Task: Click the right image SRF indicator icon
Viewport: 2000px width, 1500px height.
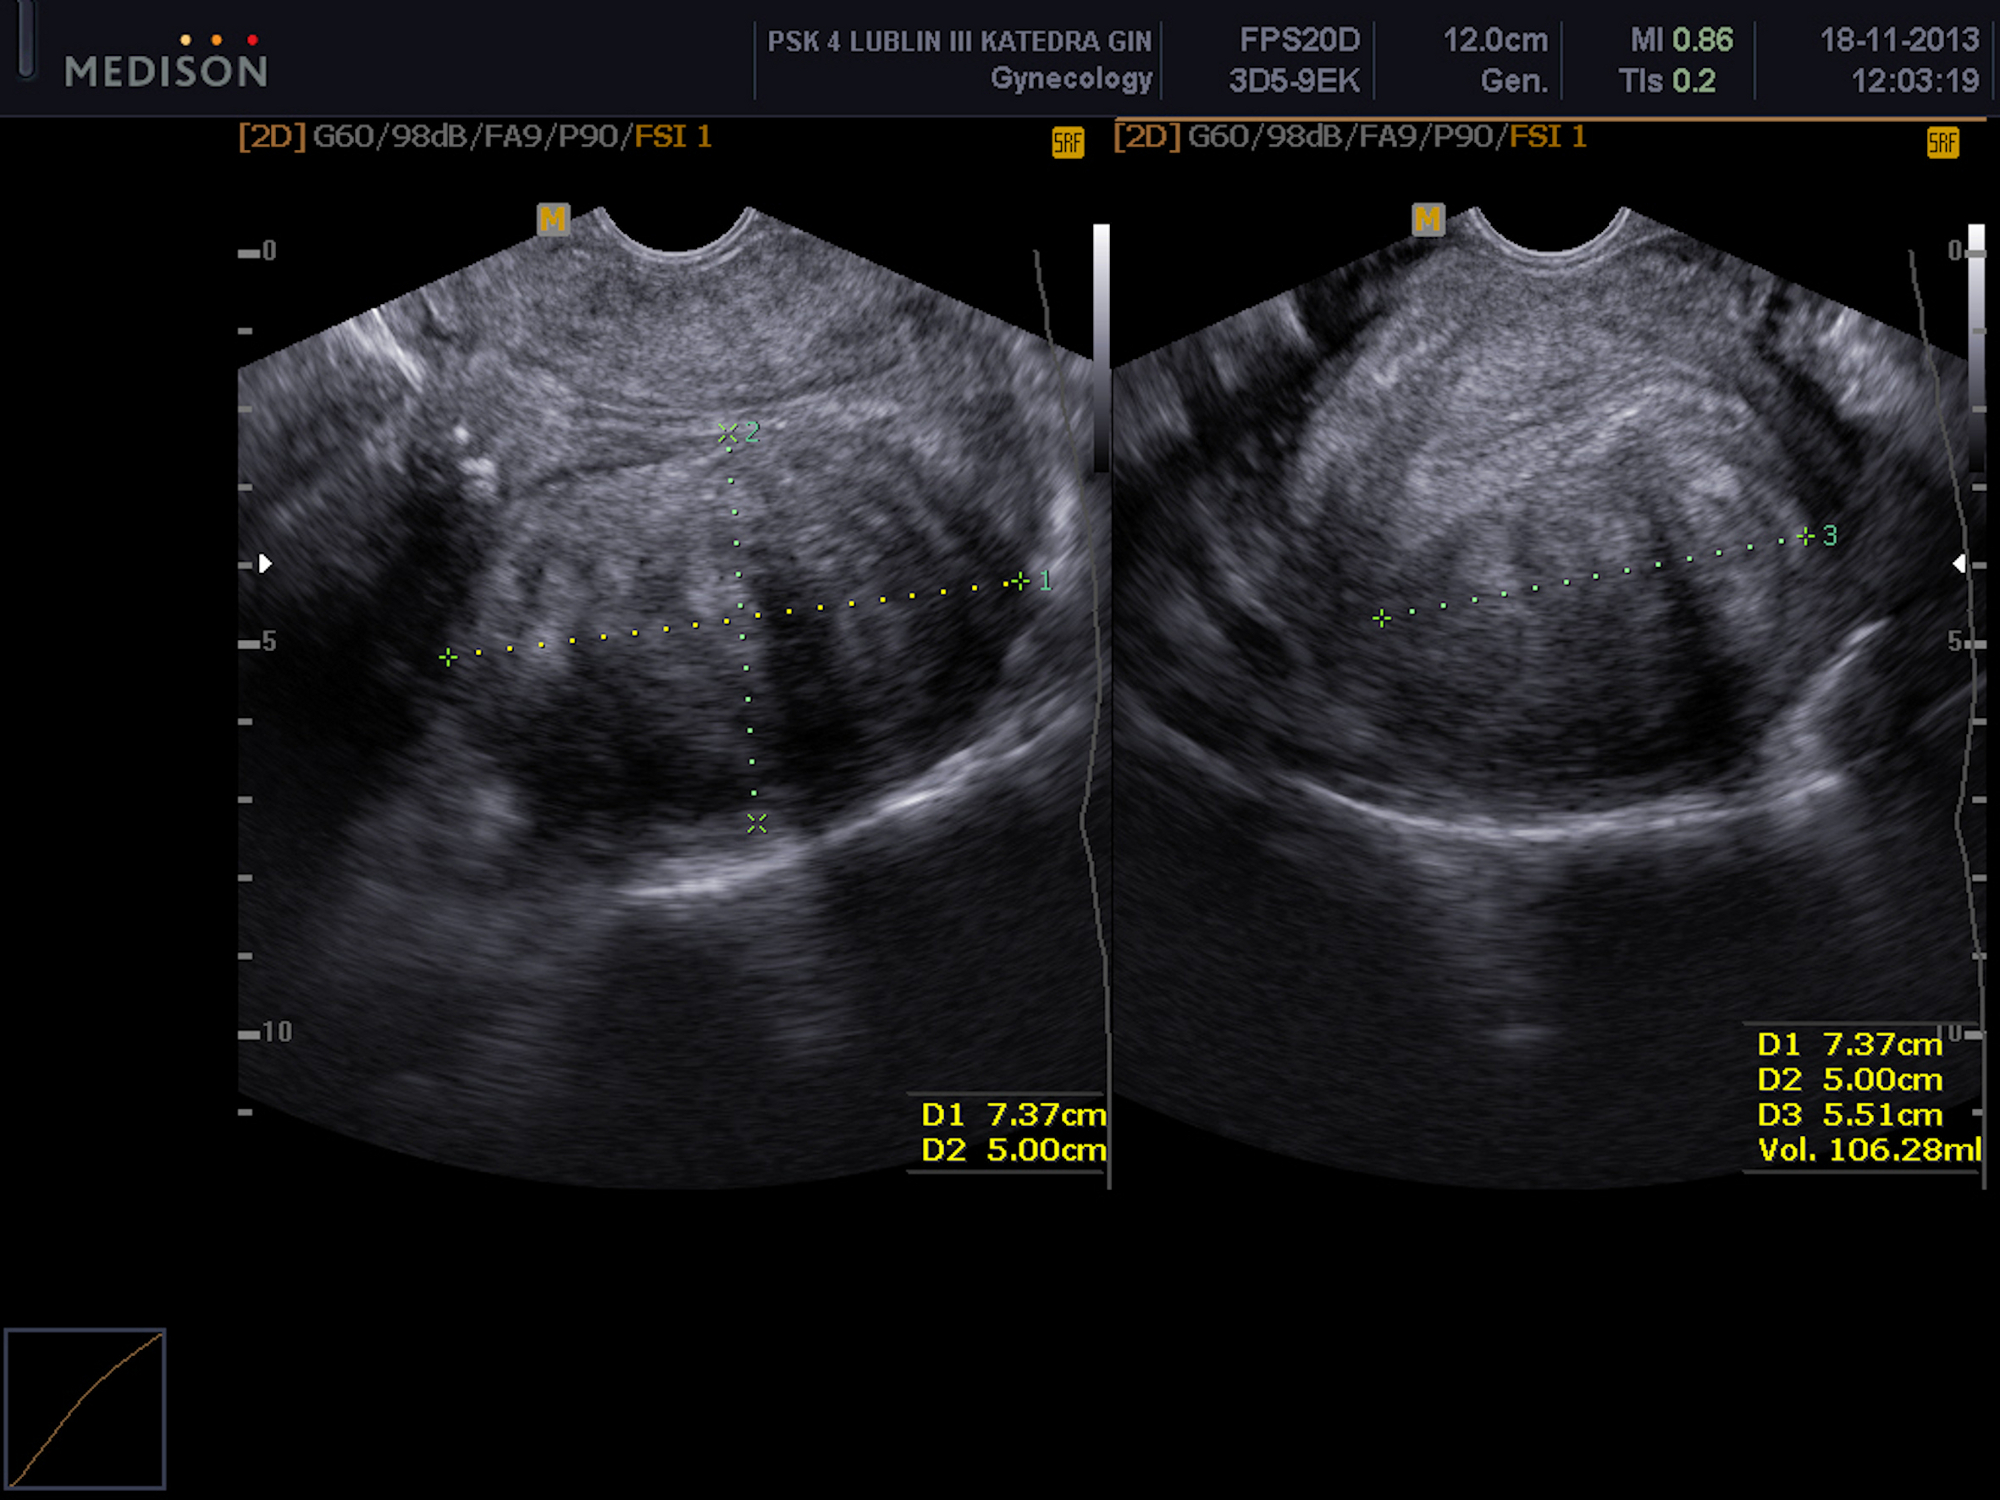Action: [x=1942, y=143]
